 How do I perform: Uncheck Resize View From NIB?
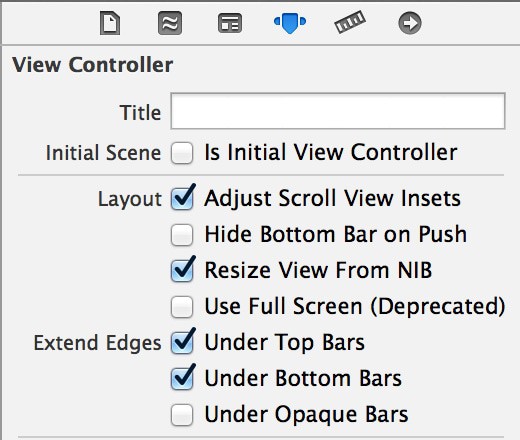pos(182,271)
